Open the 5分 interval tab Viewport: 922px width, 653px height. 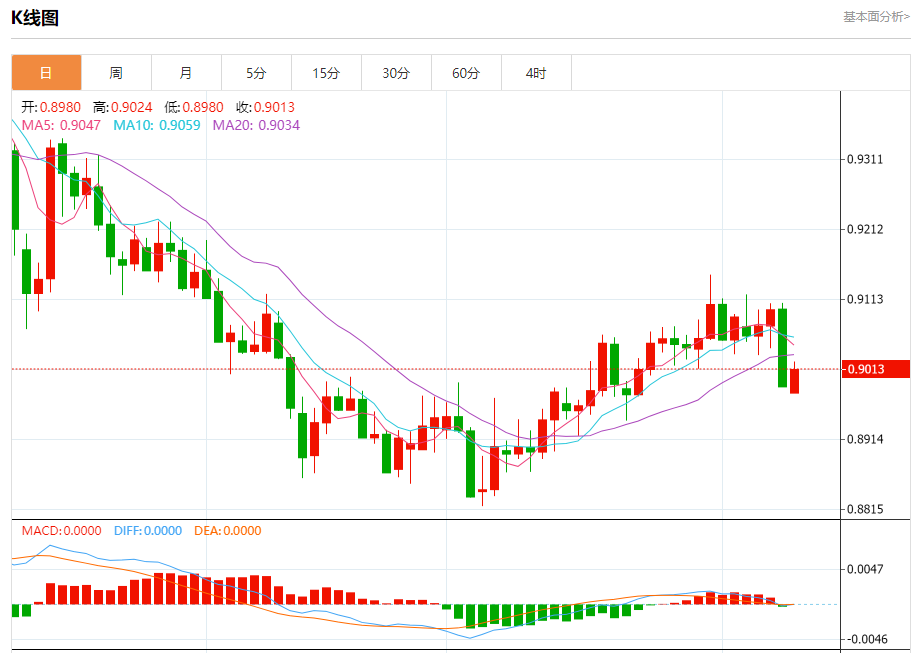[x=256, y=73]
